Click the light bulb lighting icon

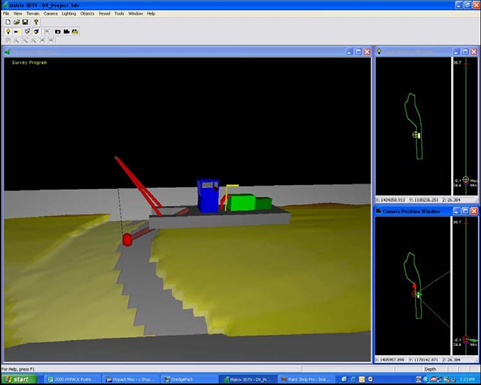8,31
